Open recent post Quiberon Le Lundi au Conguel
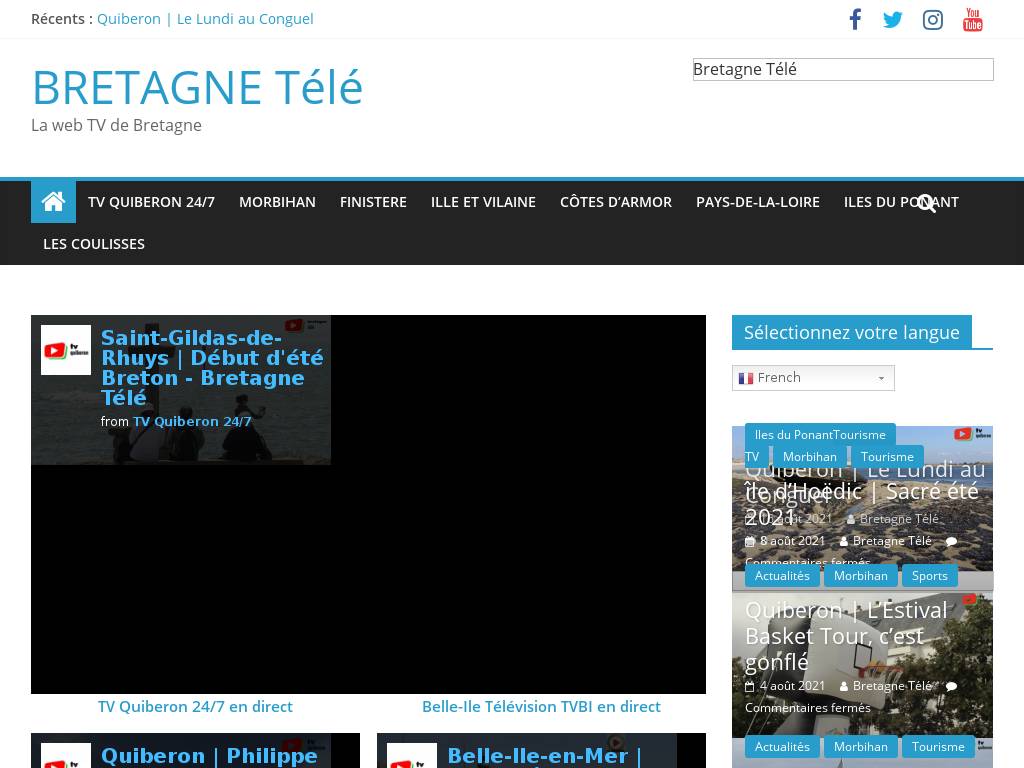 [x=205, y=19]
